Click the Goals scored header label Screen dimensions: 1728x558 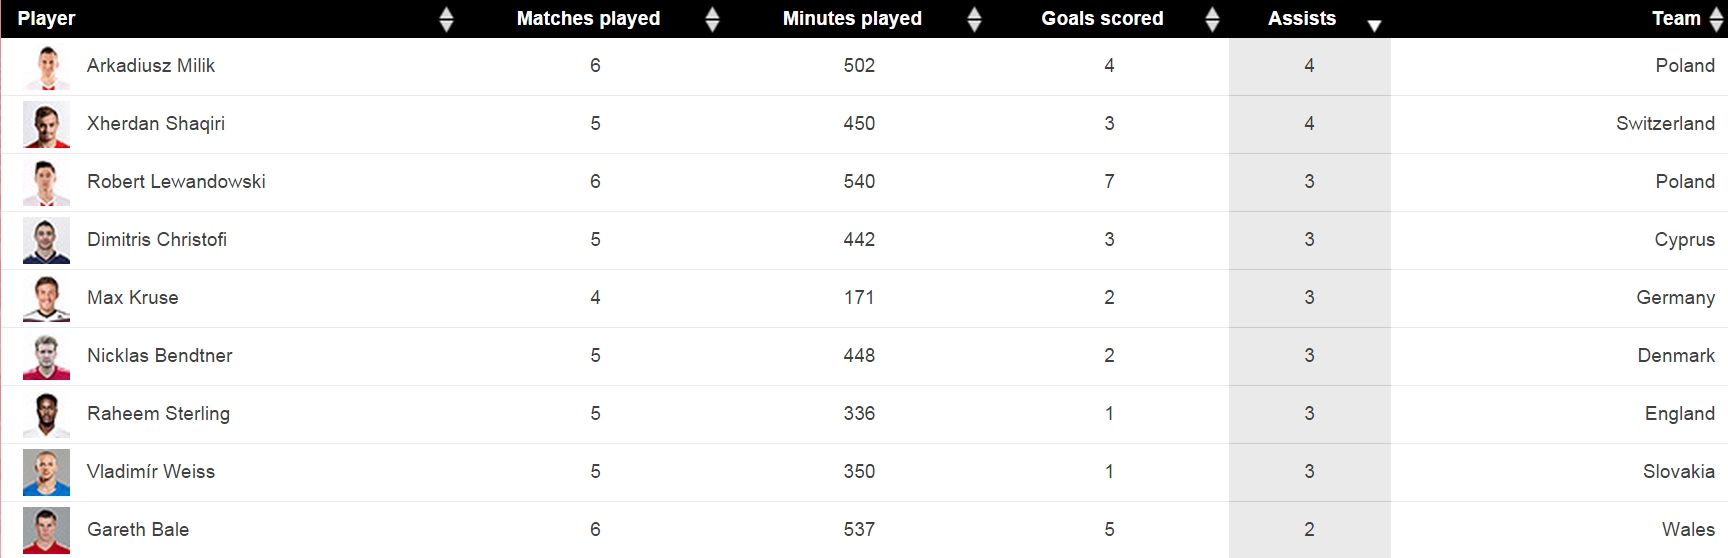(1102, 19)
